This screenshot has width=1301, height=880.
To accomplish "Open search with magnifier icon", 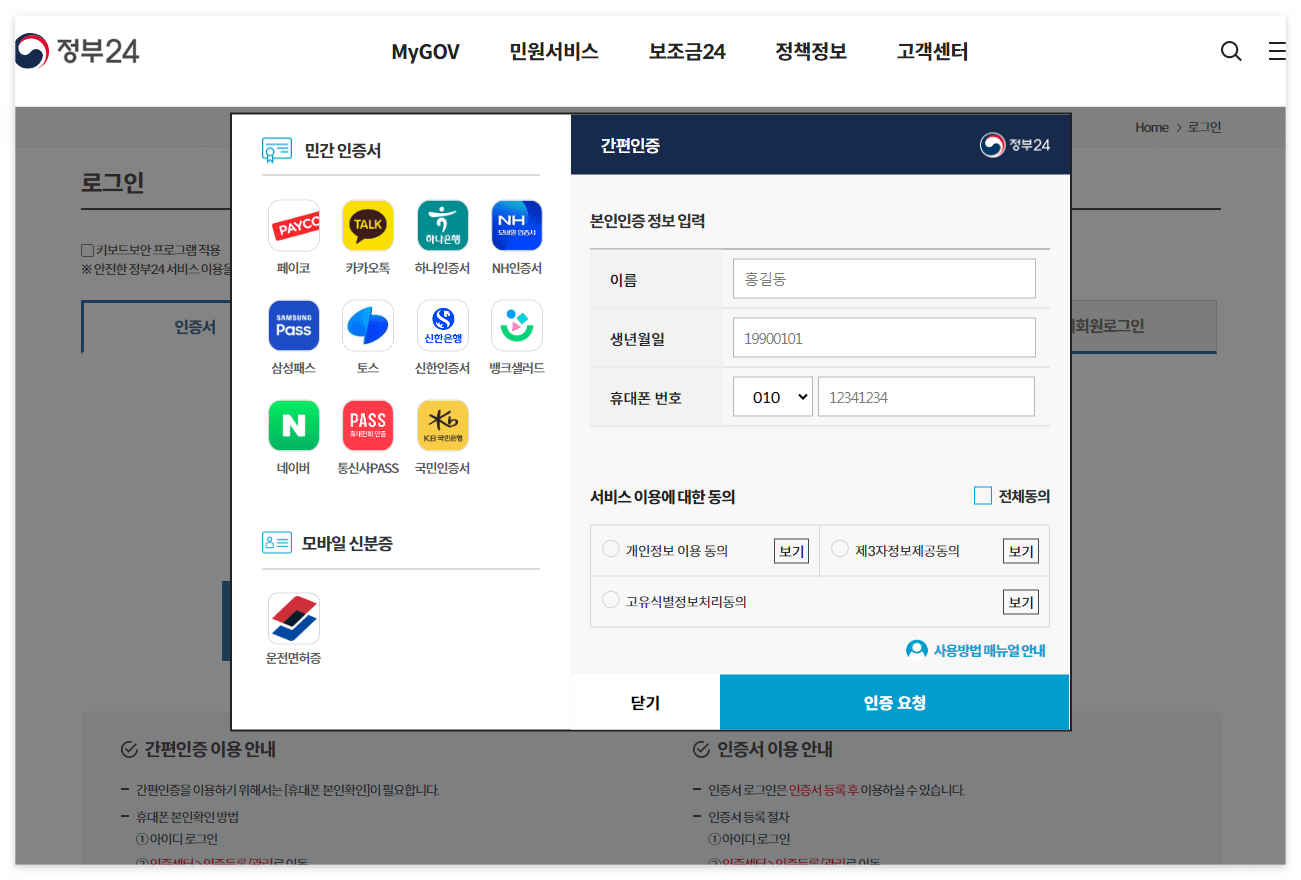I will (x=1231, y=51).
